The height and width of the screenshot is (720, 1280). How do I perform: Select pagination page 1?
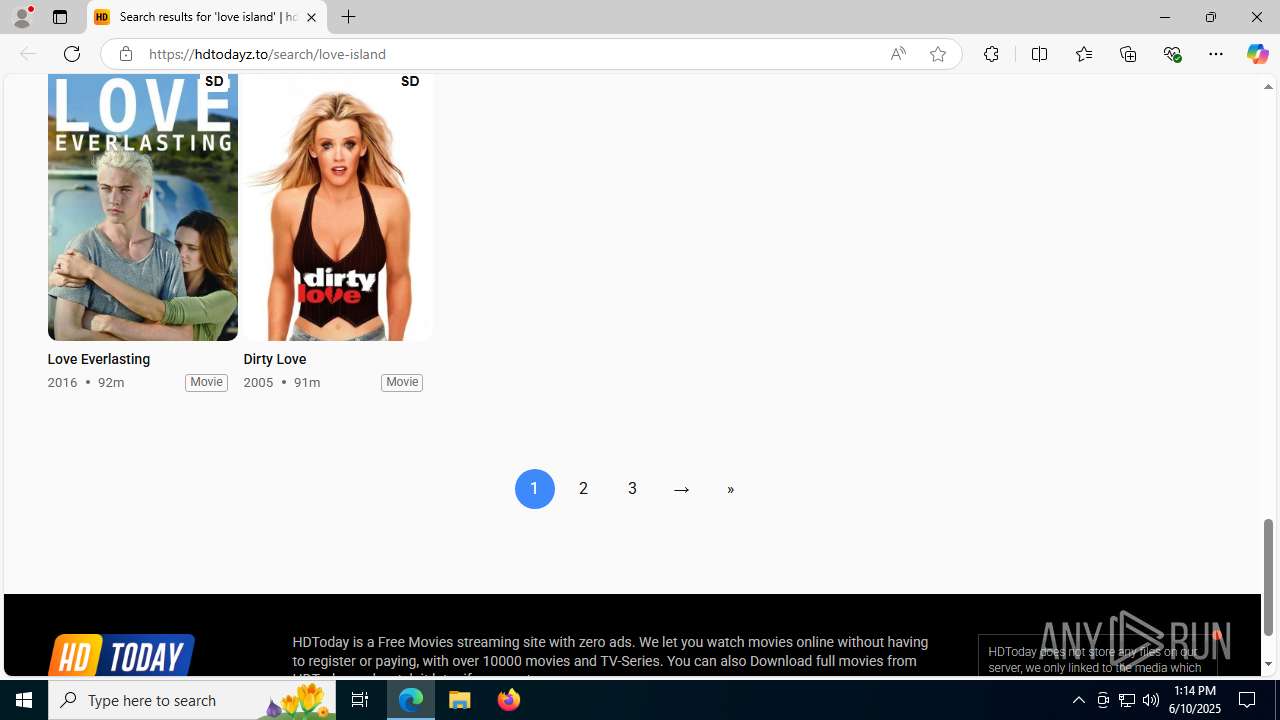point(534,489)
